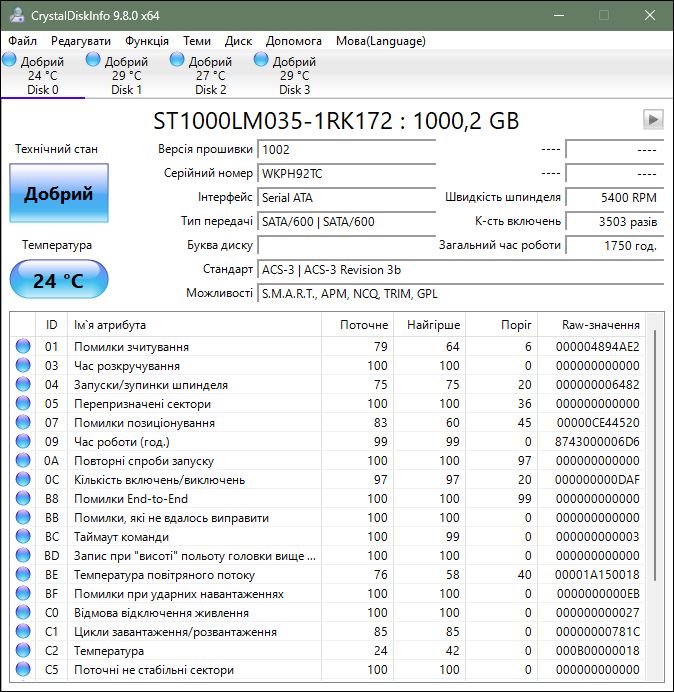Click raw value 000B00000018
The height and width of the screenshot is (692, 674).
[x=598, y=651]
